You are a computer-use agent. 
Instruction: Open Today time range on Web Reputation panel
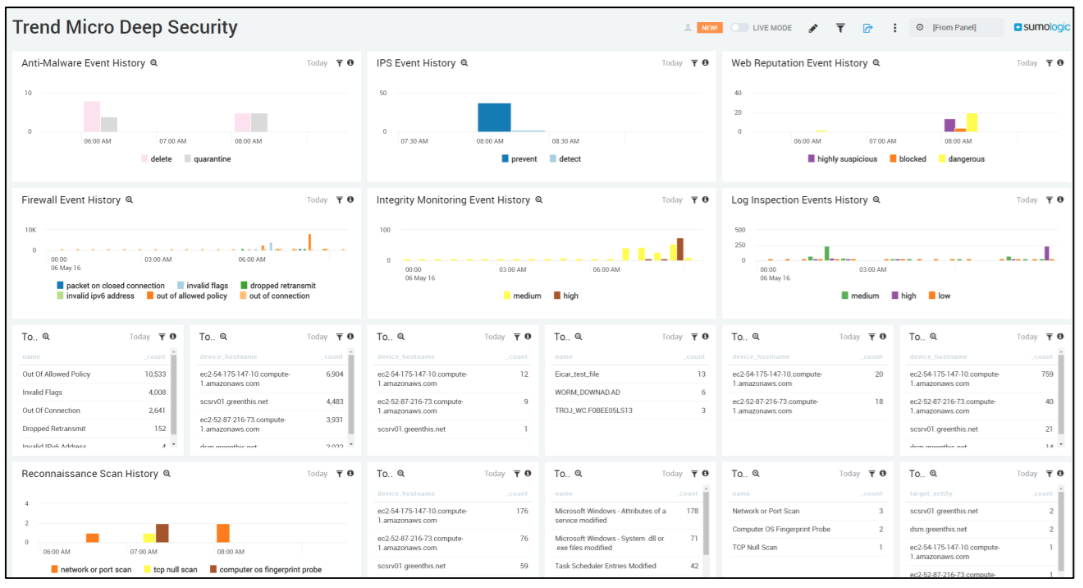pos(1027,63)
